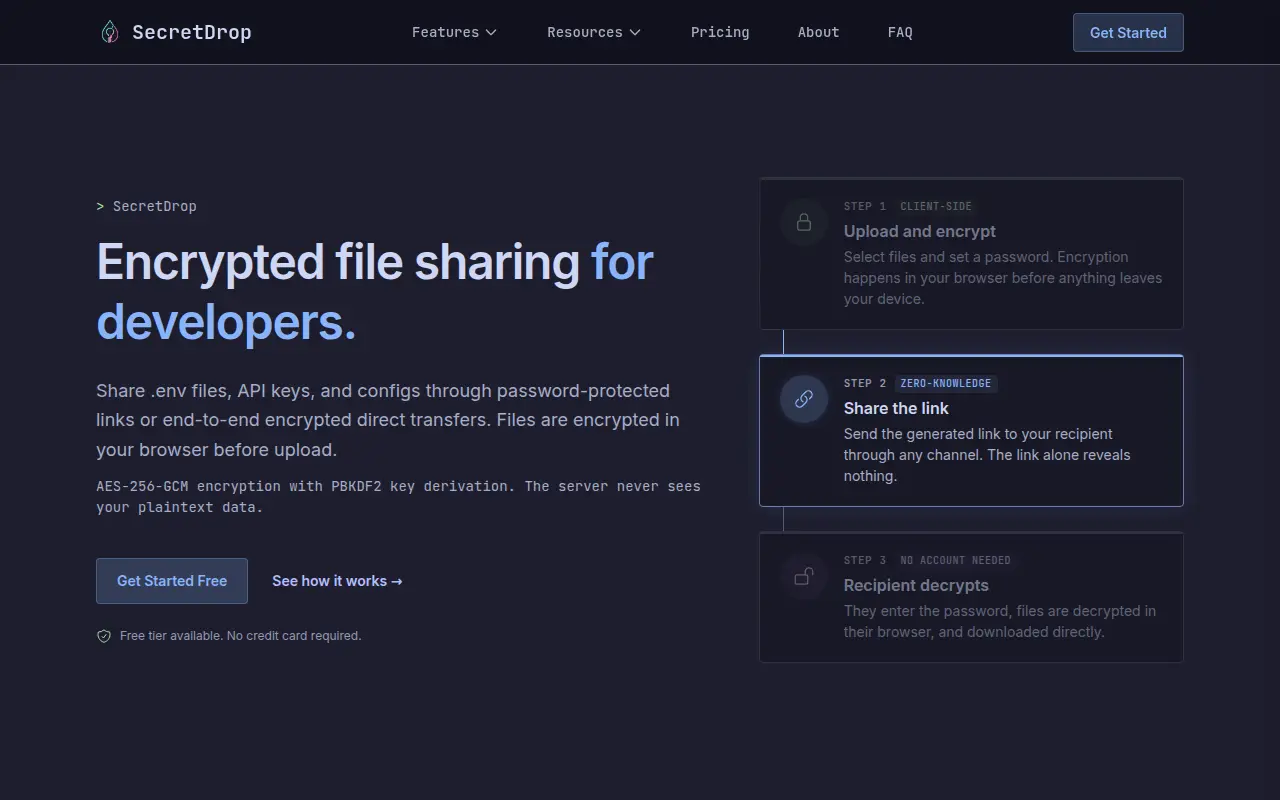Select the Upload and encrypt step card
This screenshot has width=1280, height=800.
971,254
